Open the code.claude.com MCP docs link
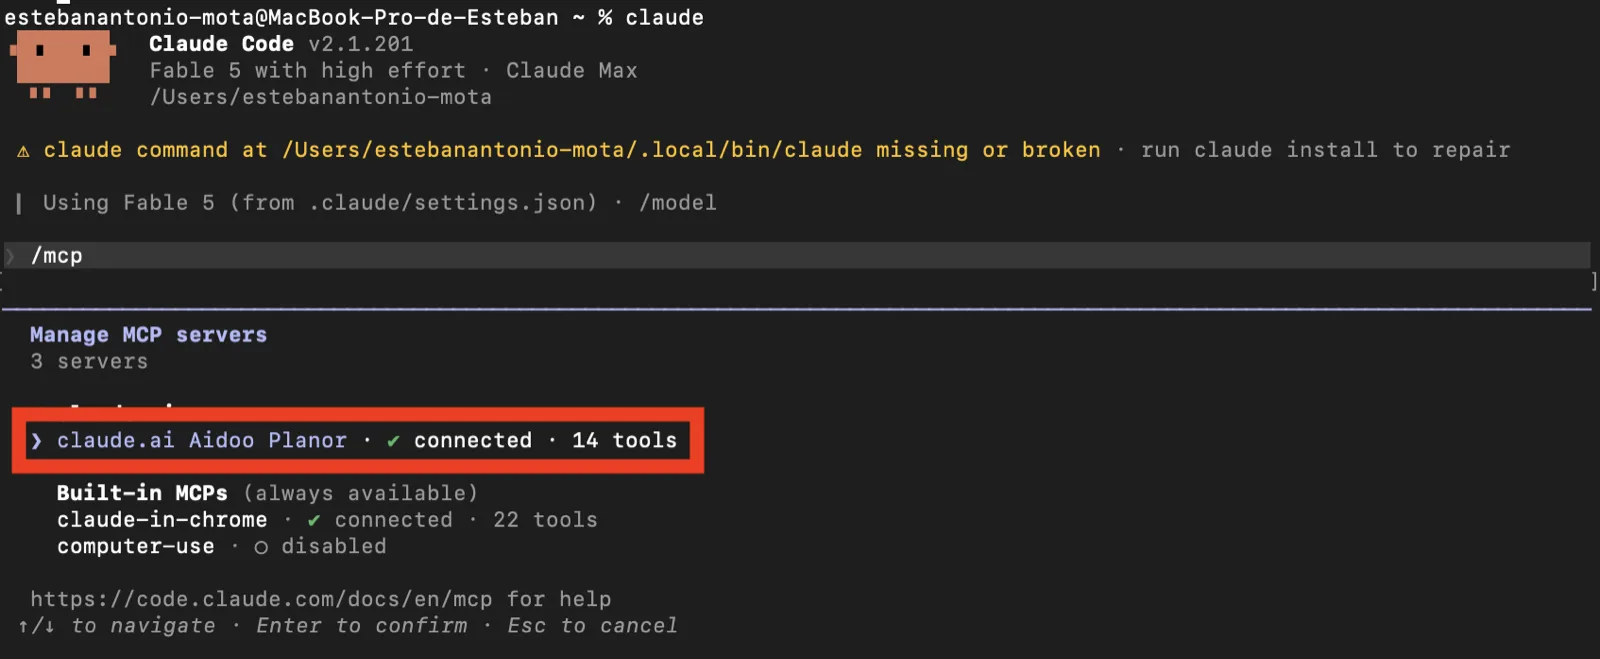This screenshot has width=1600, height=659. pyautogui.click(x=261, y=599)
